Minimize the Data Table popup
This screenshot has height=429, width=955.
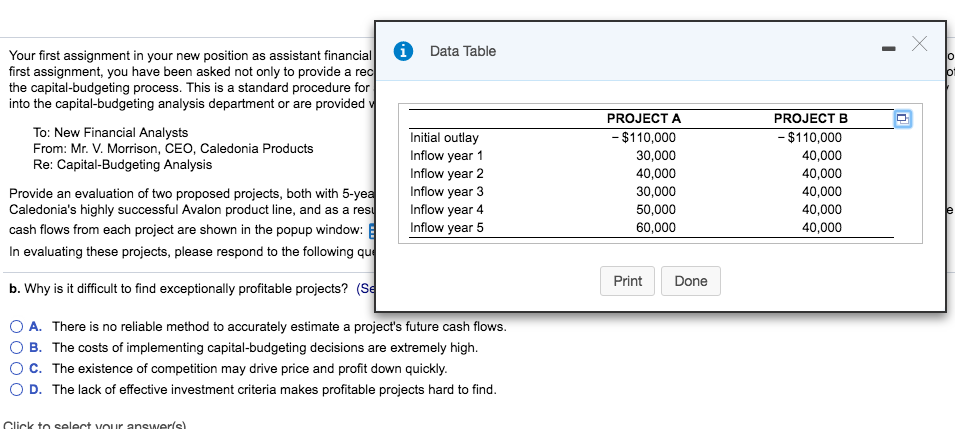(889, 48)
